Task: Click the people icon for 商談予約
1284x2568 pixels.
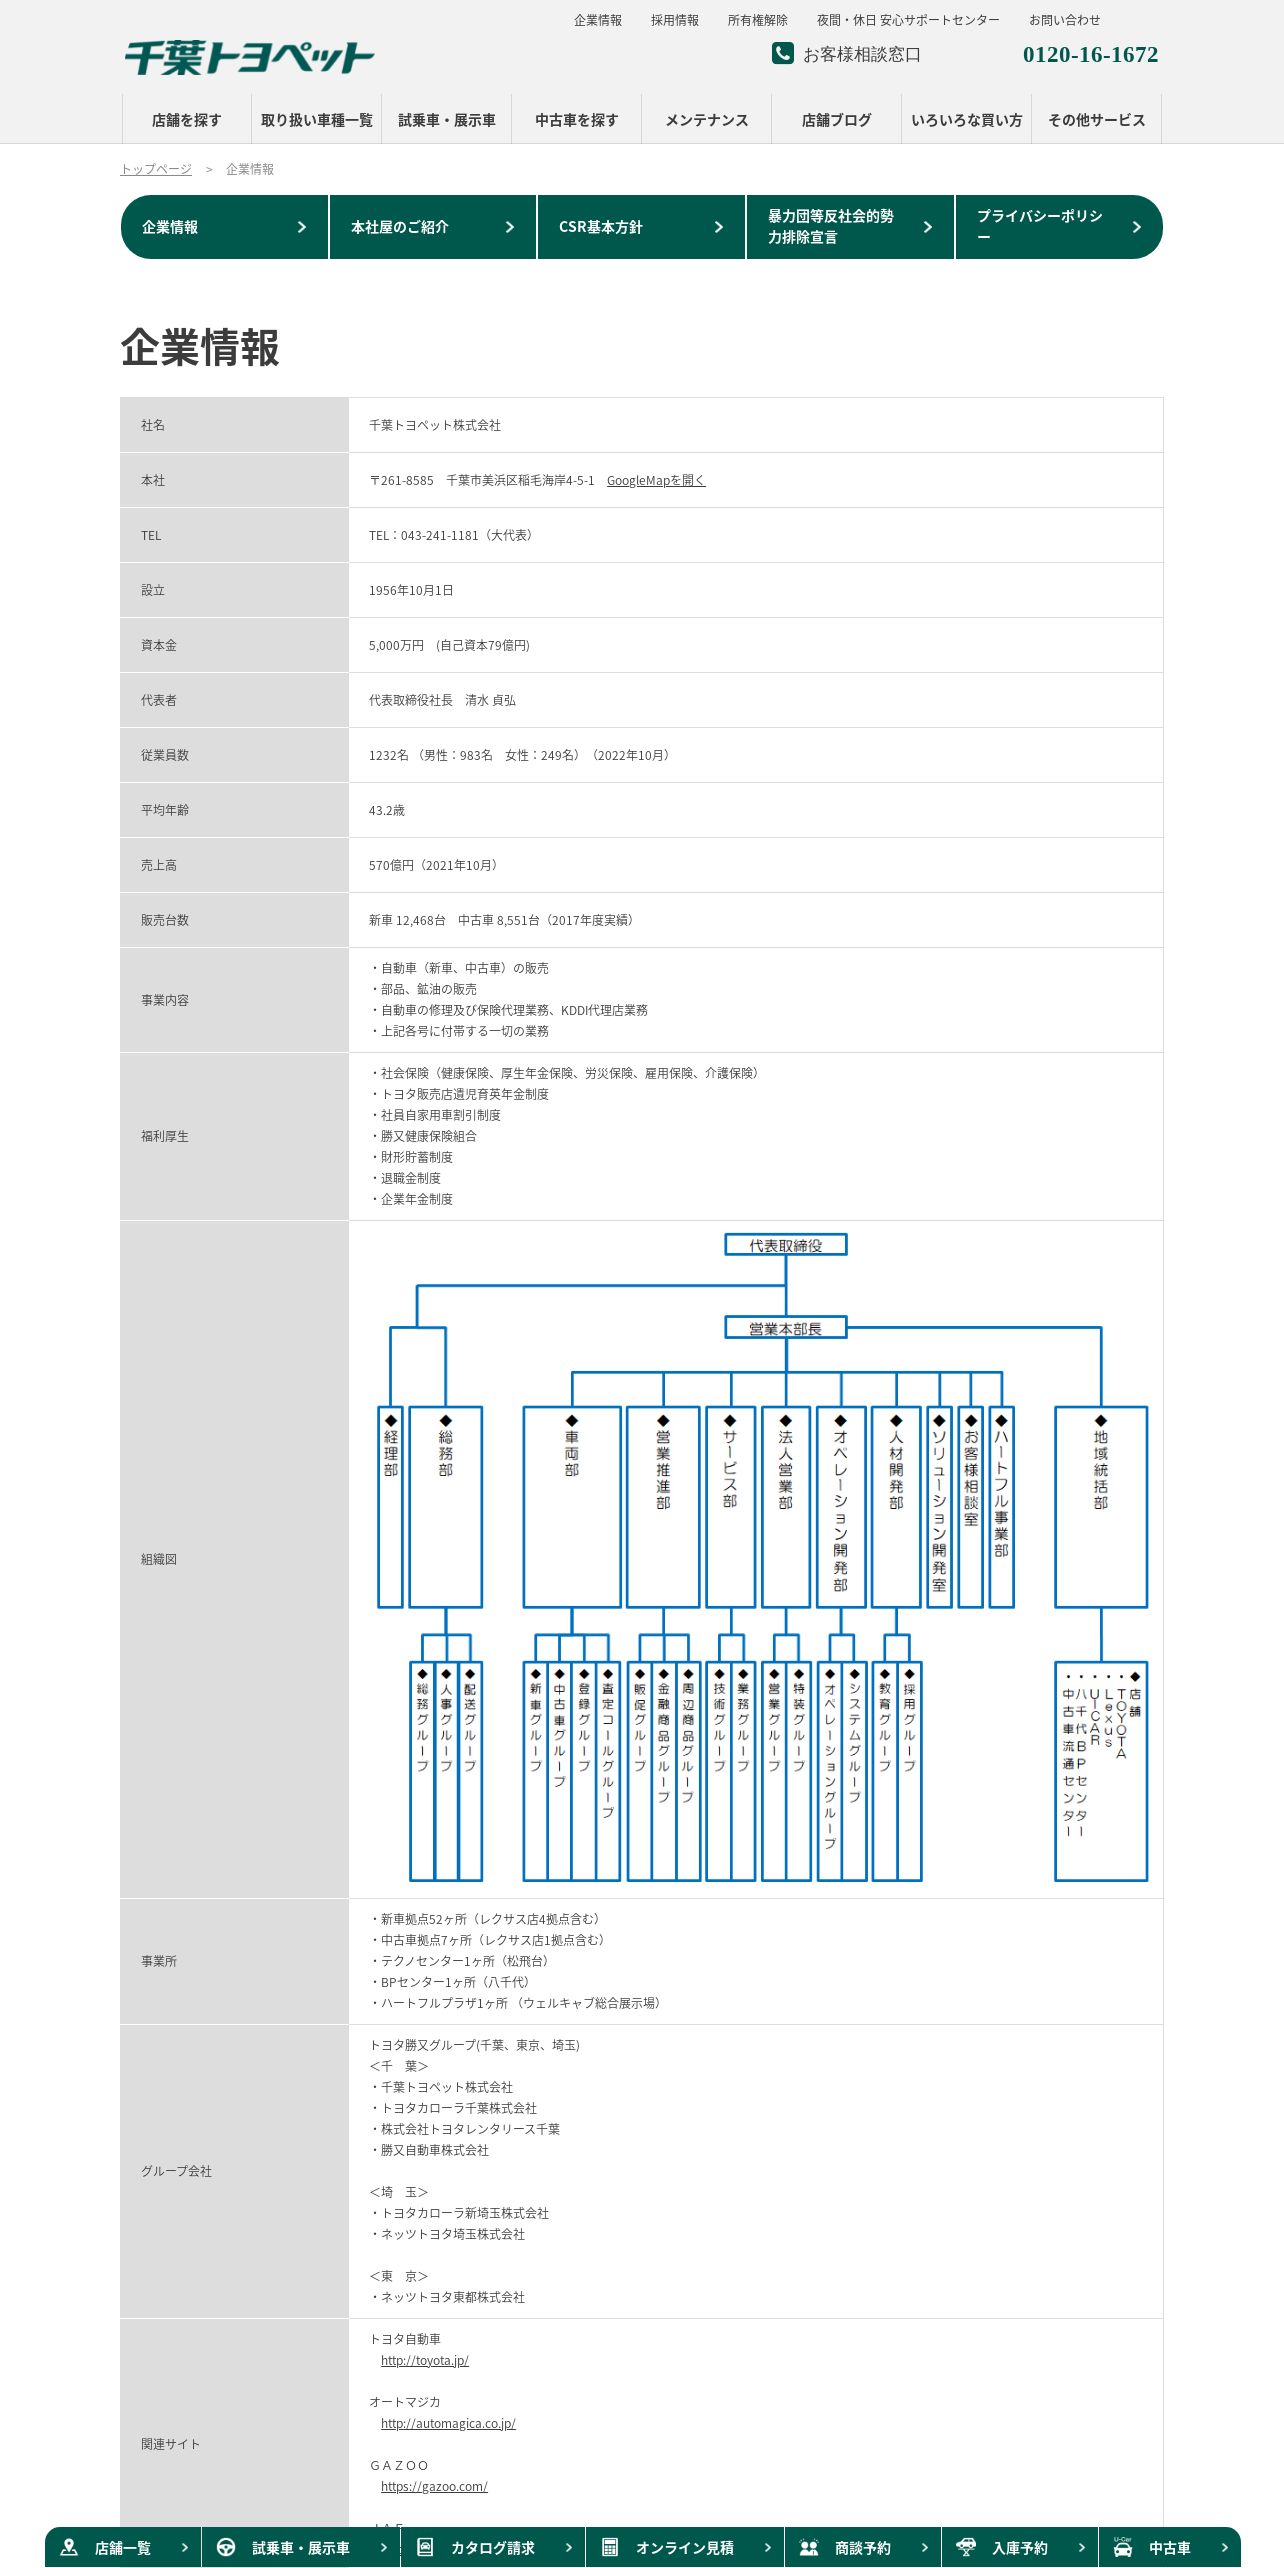Action: pyautogui.click(x=809, y=2547)
